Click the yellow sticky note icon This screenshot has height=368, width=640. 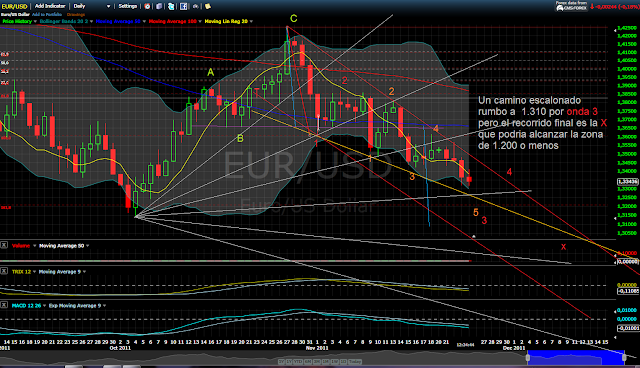pos(208,6)
